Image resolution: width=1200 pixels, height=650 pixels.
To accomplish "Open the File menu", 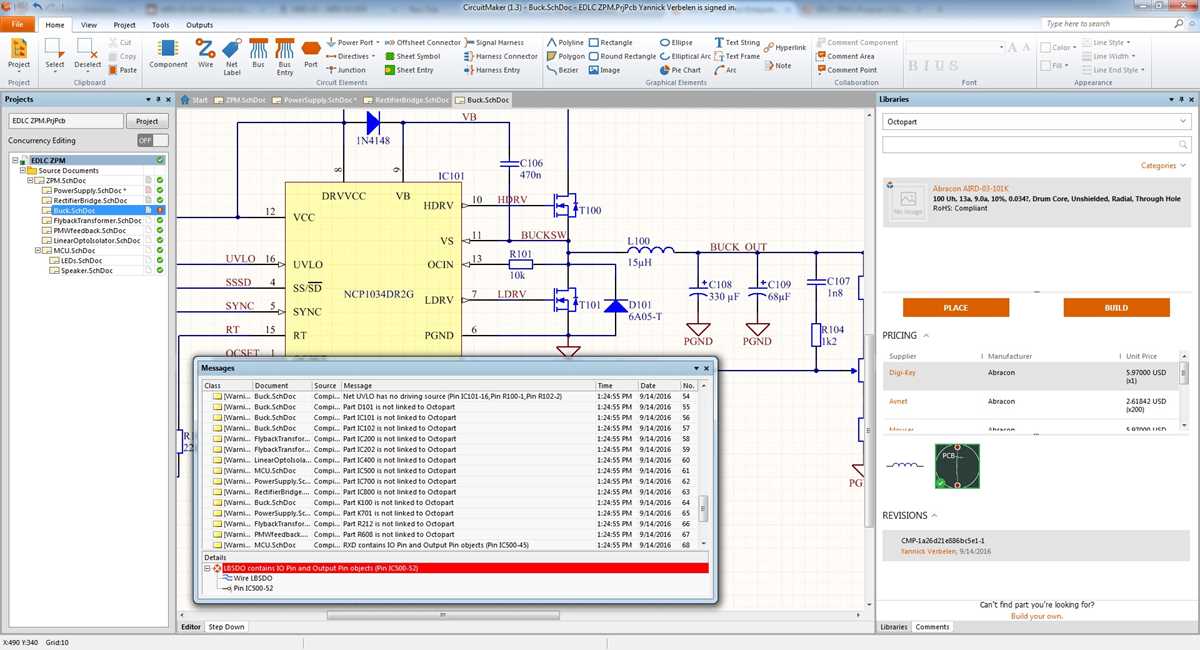I will (x=18, y=24).
